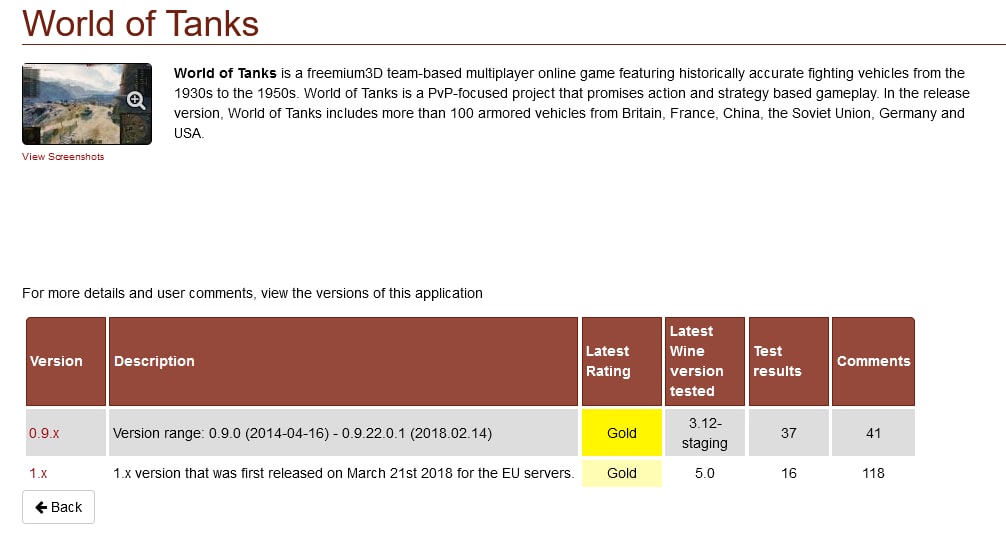The height and width of the screenshot is (534, 1006).
Task: Click the Back button
Action: pyautogui.click(x=58, y=507)
